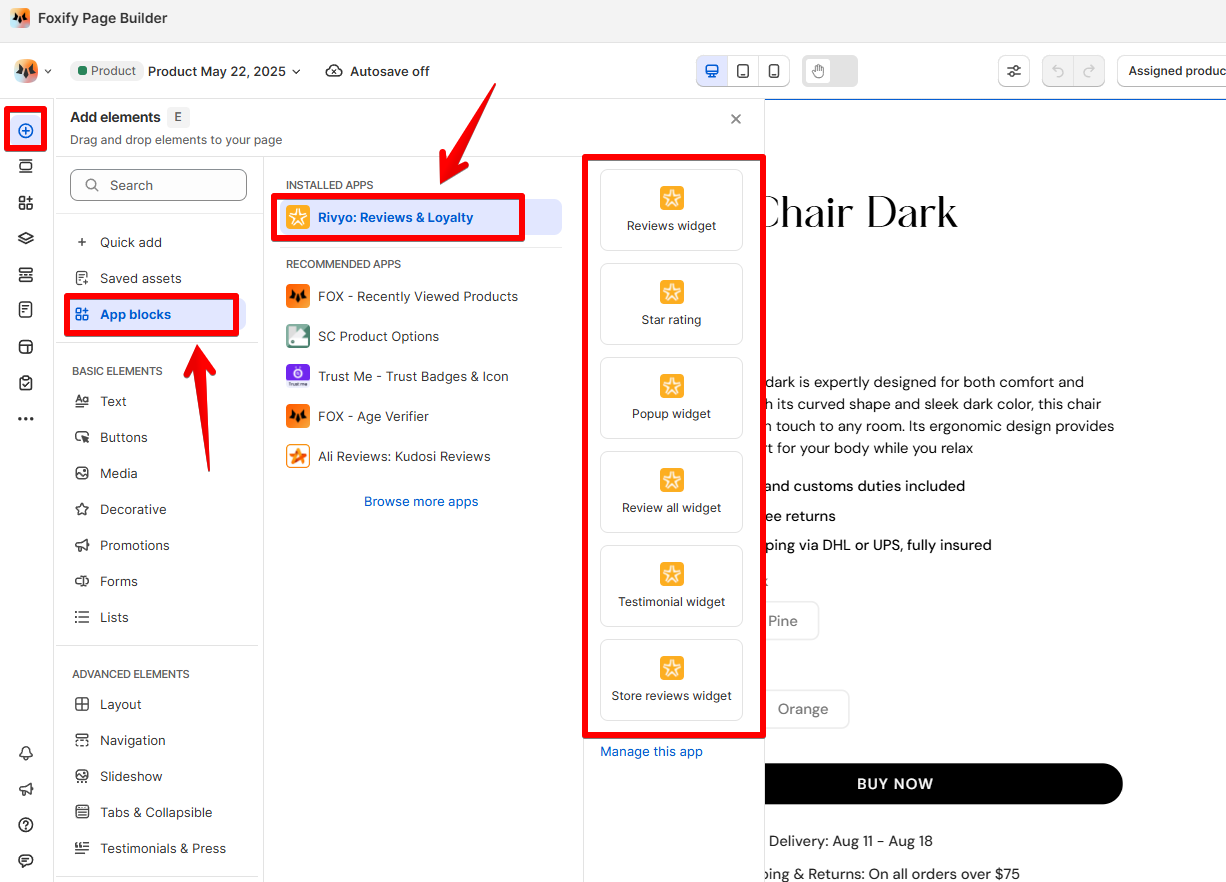Click the plus Add elements sidebar icon
The width and height of the screenshot is (1226, 882).
pos(26,131)
